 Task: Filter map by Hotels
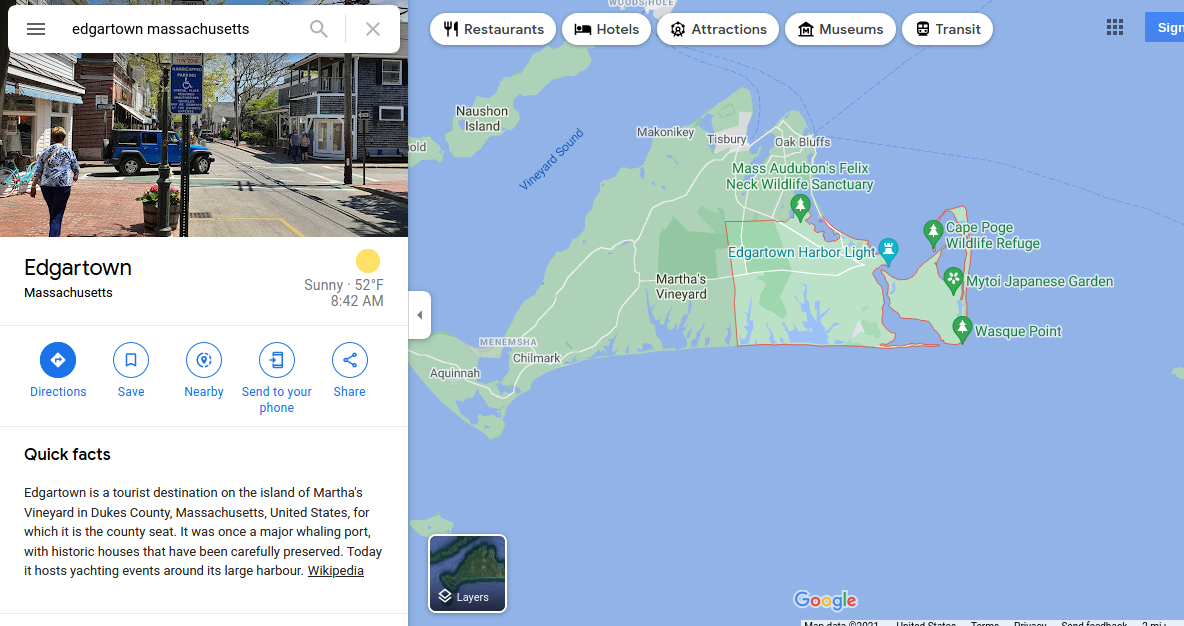[x=606, y=29]
